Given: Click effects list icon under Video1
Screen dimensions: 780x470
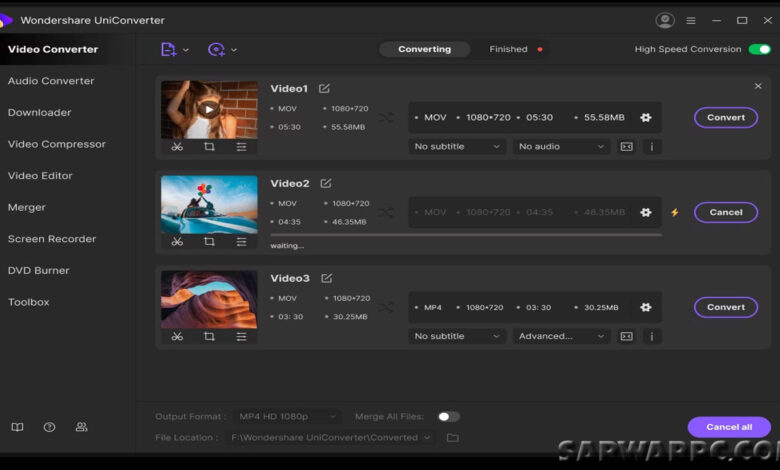Looking at the screenshot, I should tap(241, 147).
